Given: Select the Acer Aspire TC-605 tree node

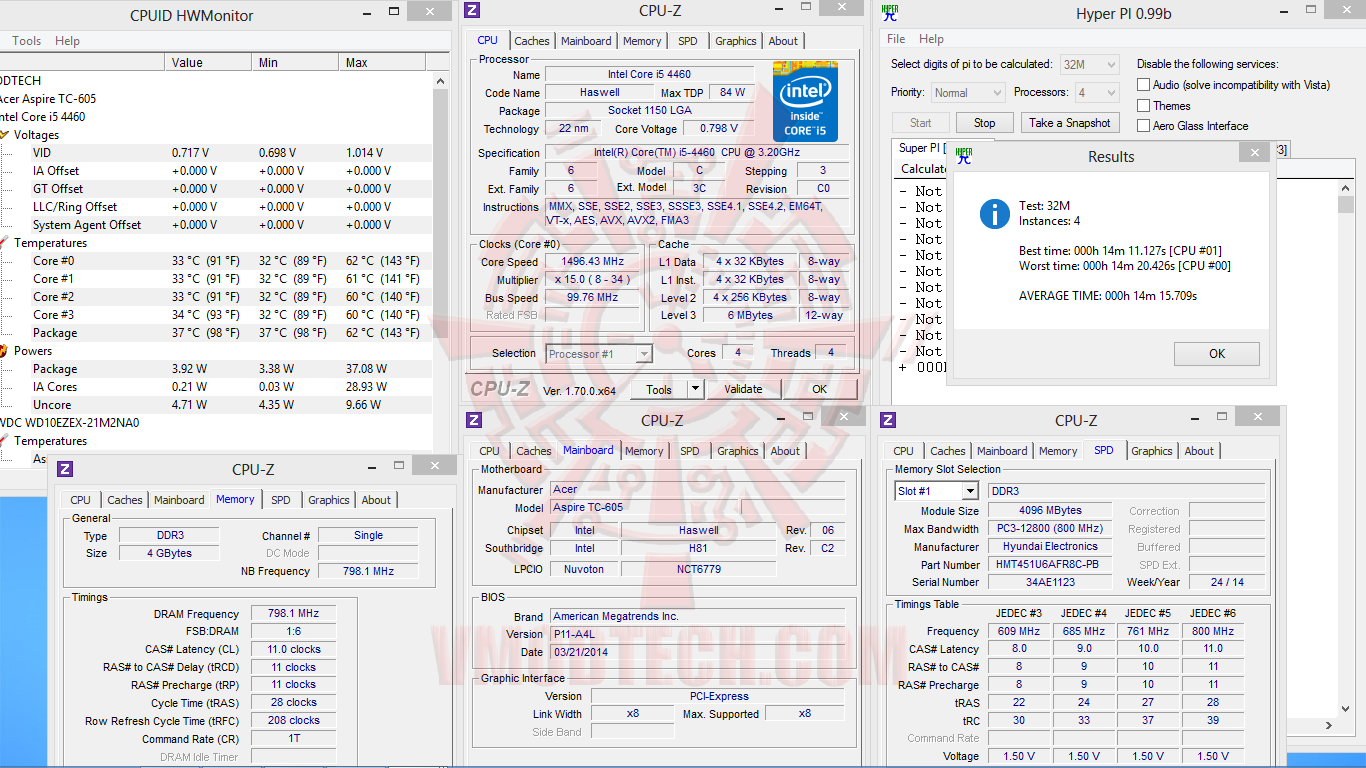Looking at the screenshot, I should [47, 99].
